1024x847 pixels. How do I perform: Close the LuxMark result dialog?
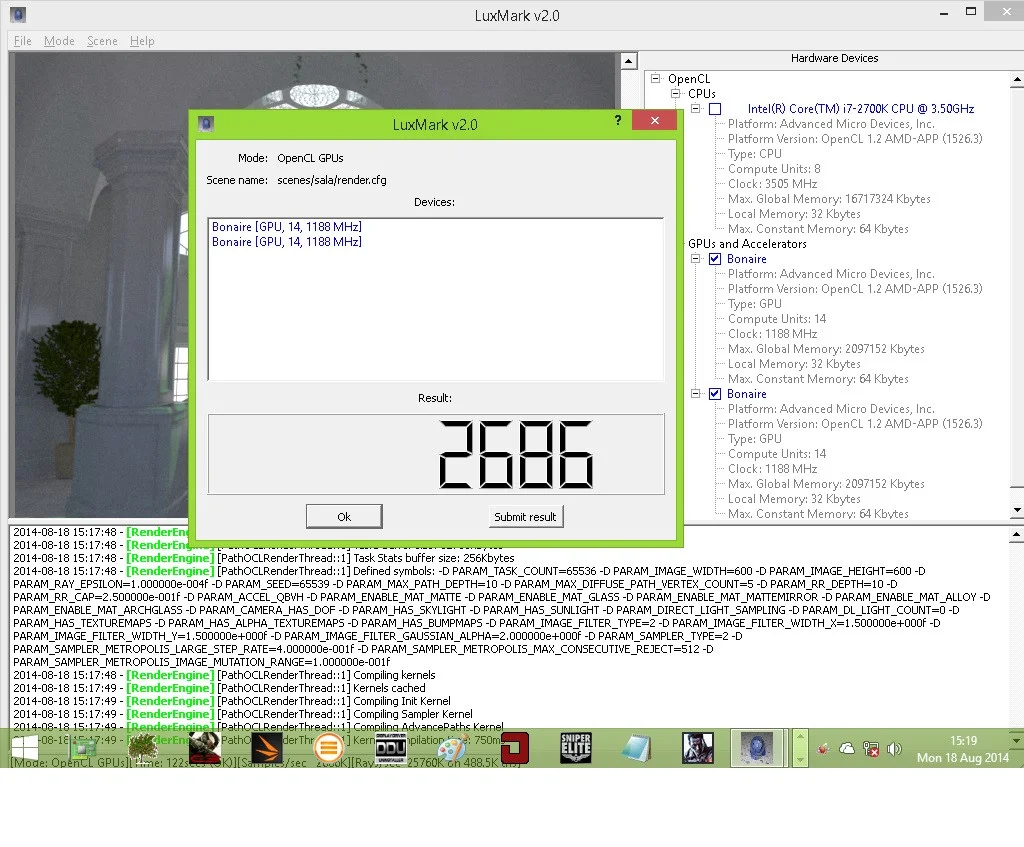point(654,120)
